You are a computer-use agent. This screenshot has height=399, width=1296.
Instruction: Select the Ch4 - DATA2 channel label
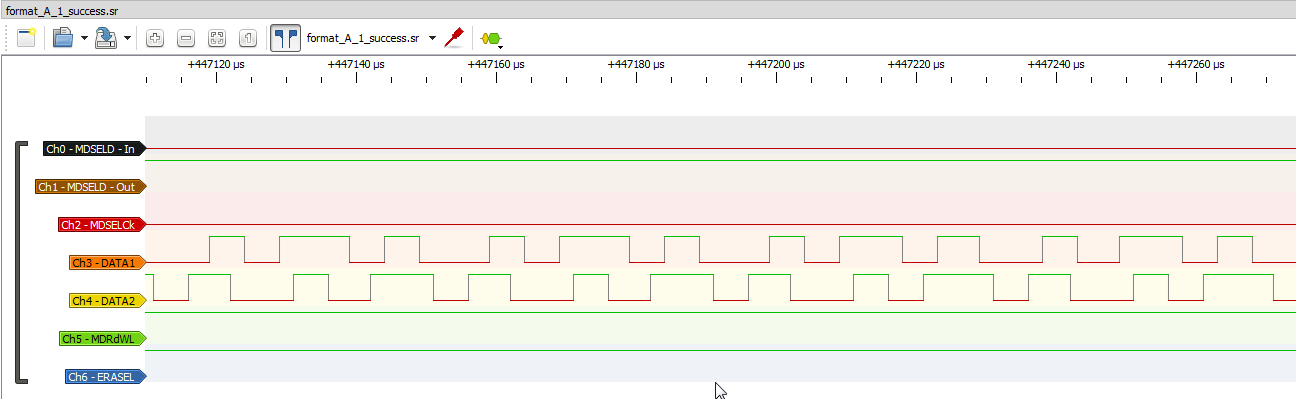pos(107,301)
